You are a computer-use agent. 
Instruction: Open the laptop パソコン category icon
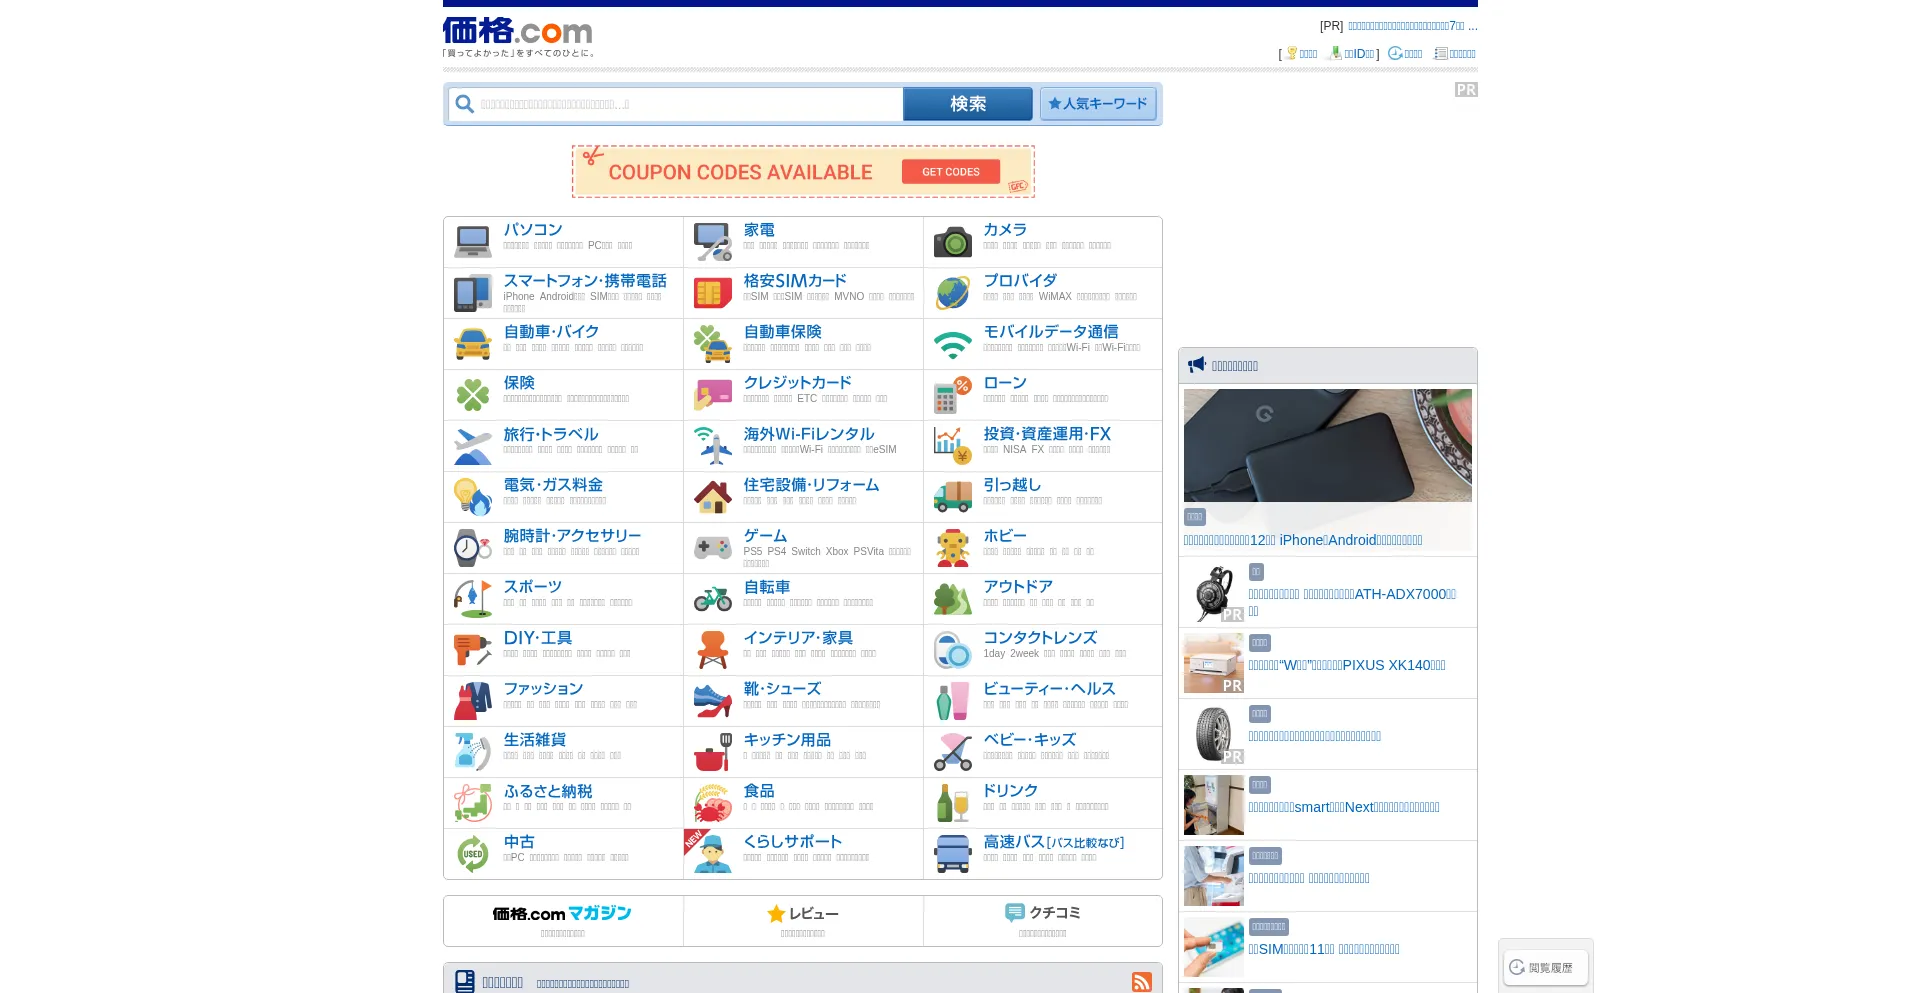[472, 242]
